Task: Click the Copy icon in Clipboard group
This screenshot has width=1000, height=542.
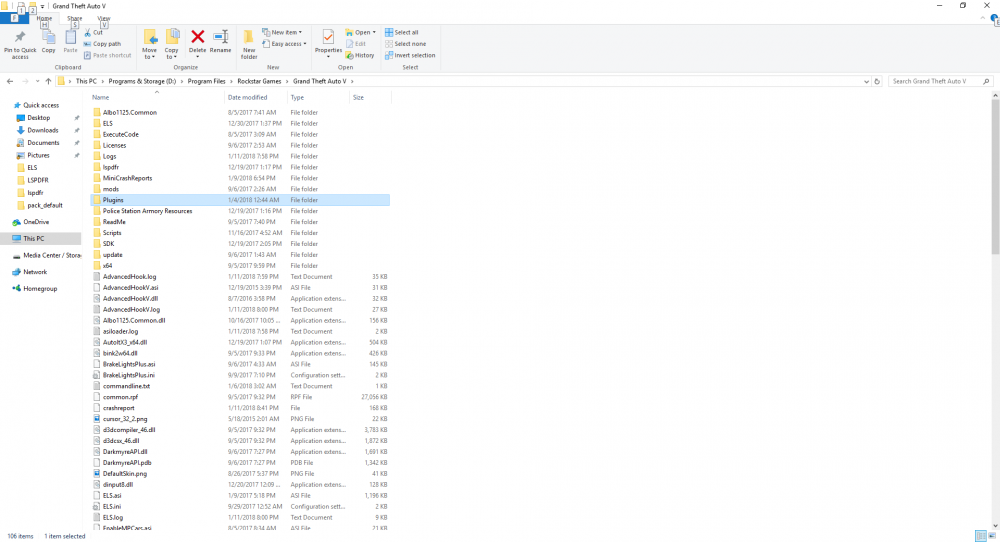Action: 48,37
